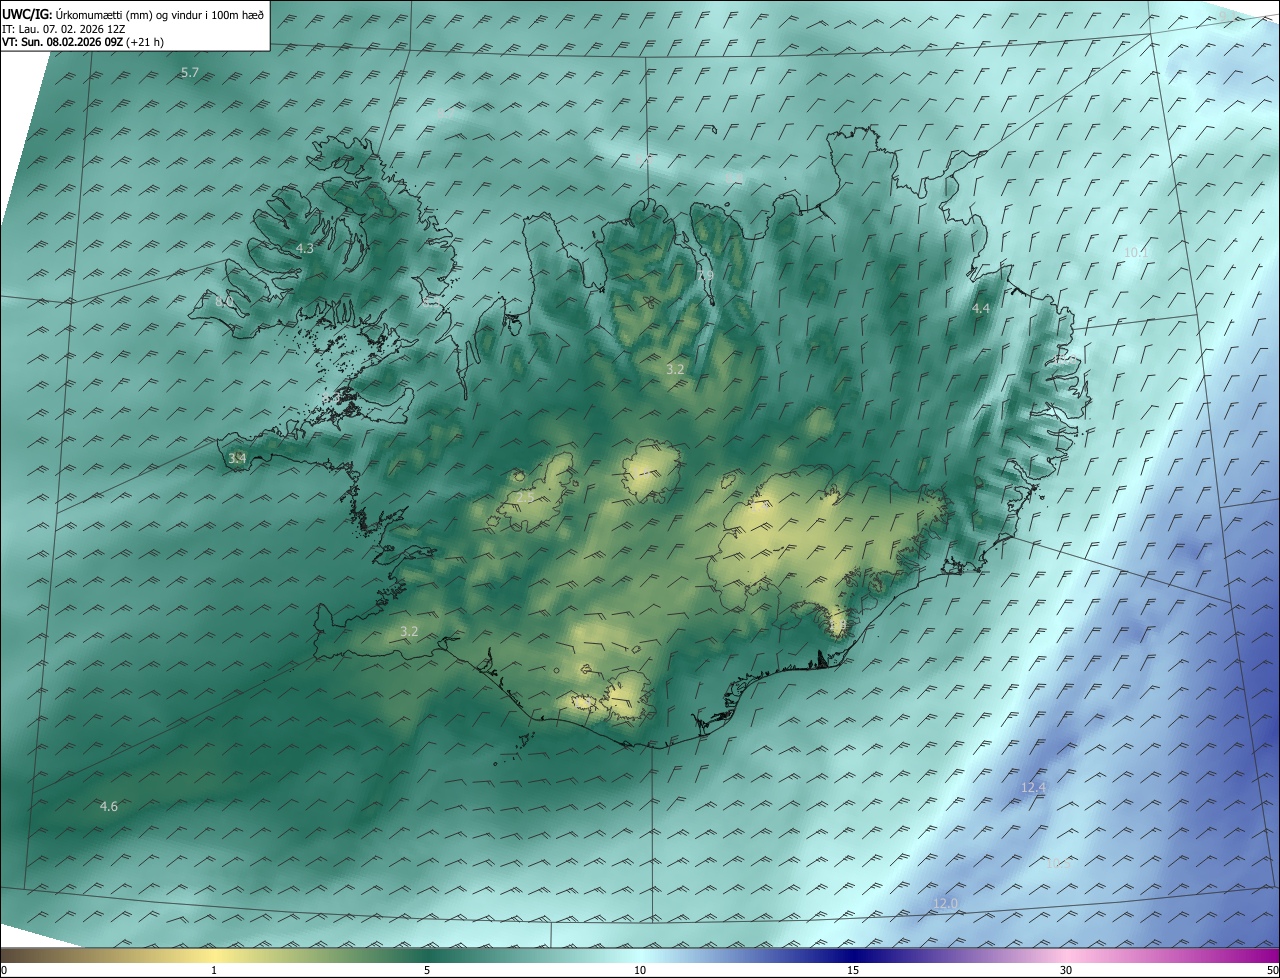
Task: Click the 3.4 value label on the map
Action: point(237,458)
